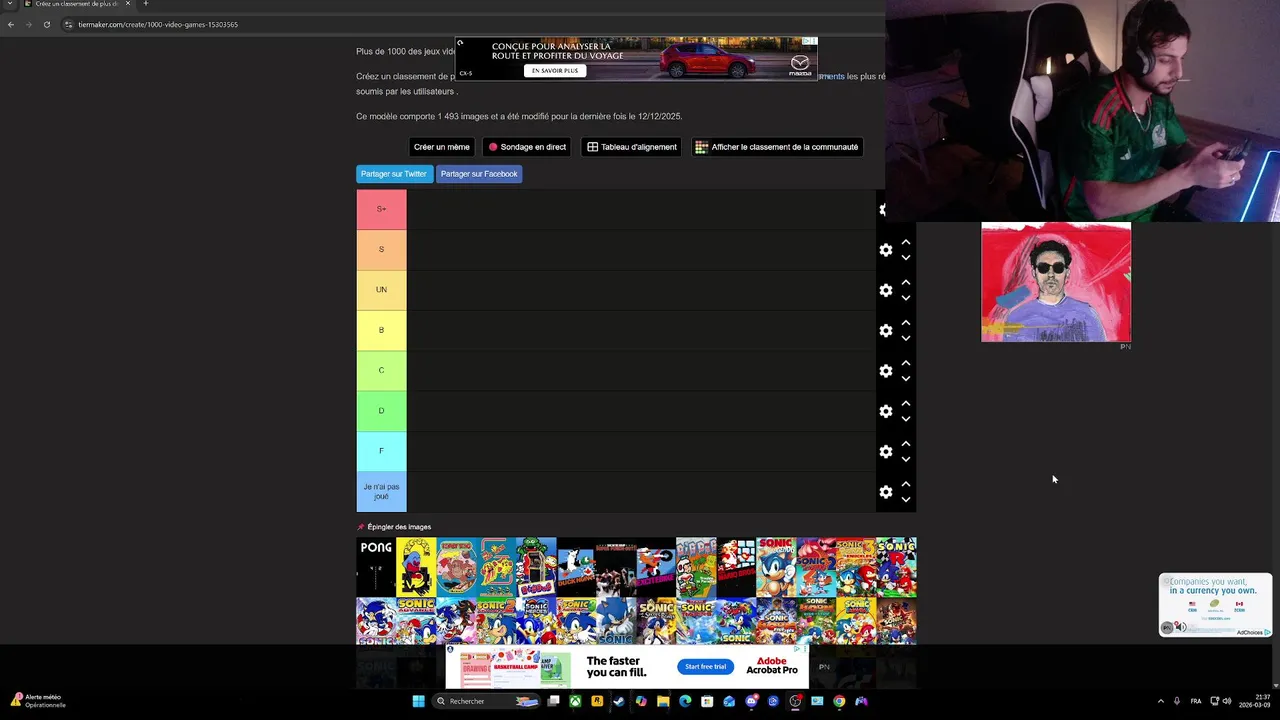Select the Mario Bros game thumbnail
Image resolution: width=1280 pixels, height=720 pixels.
point(736,567)
